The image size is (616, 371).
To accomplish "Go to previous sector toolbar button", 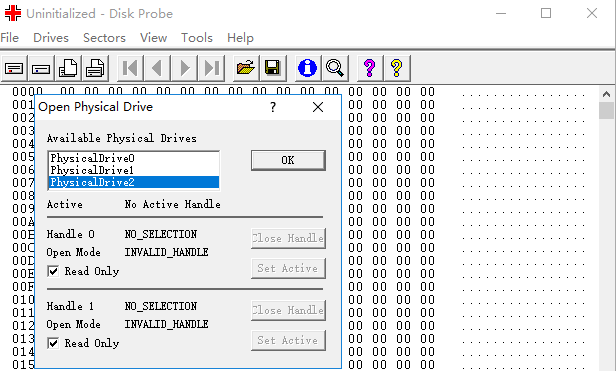I will pos(157,68).
